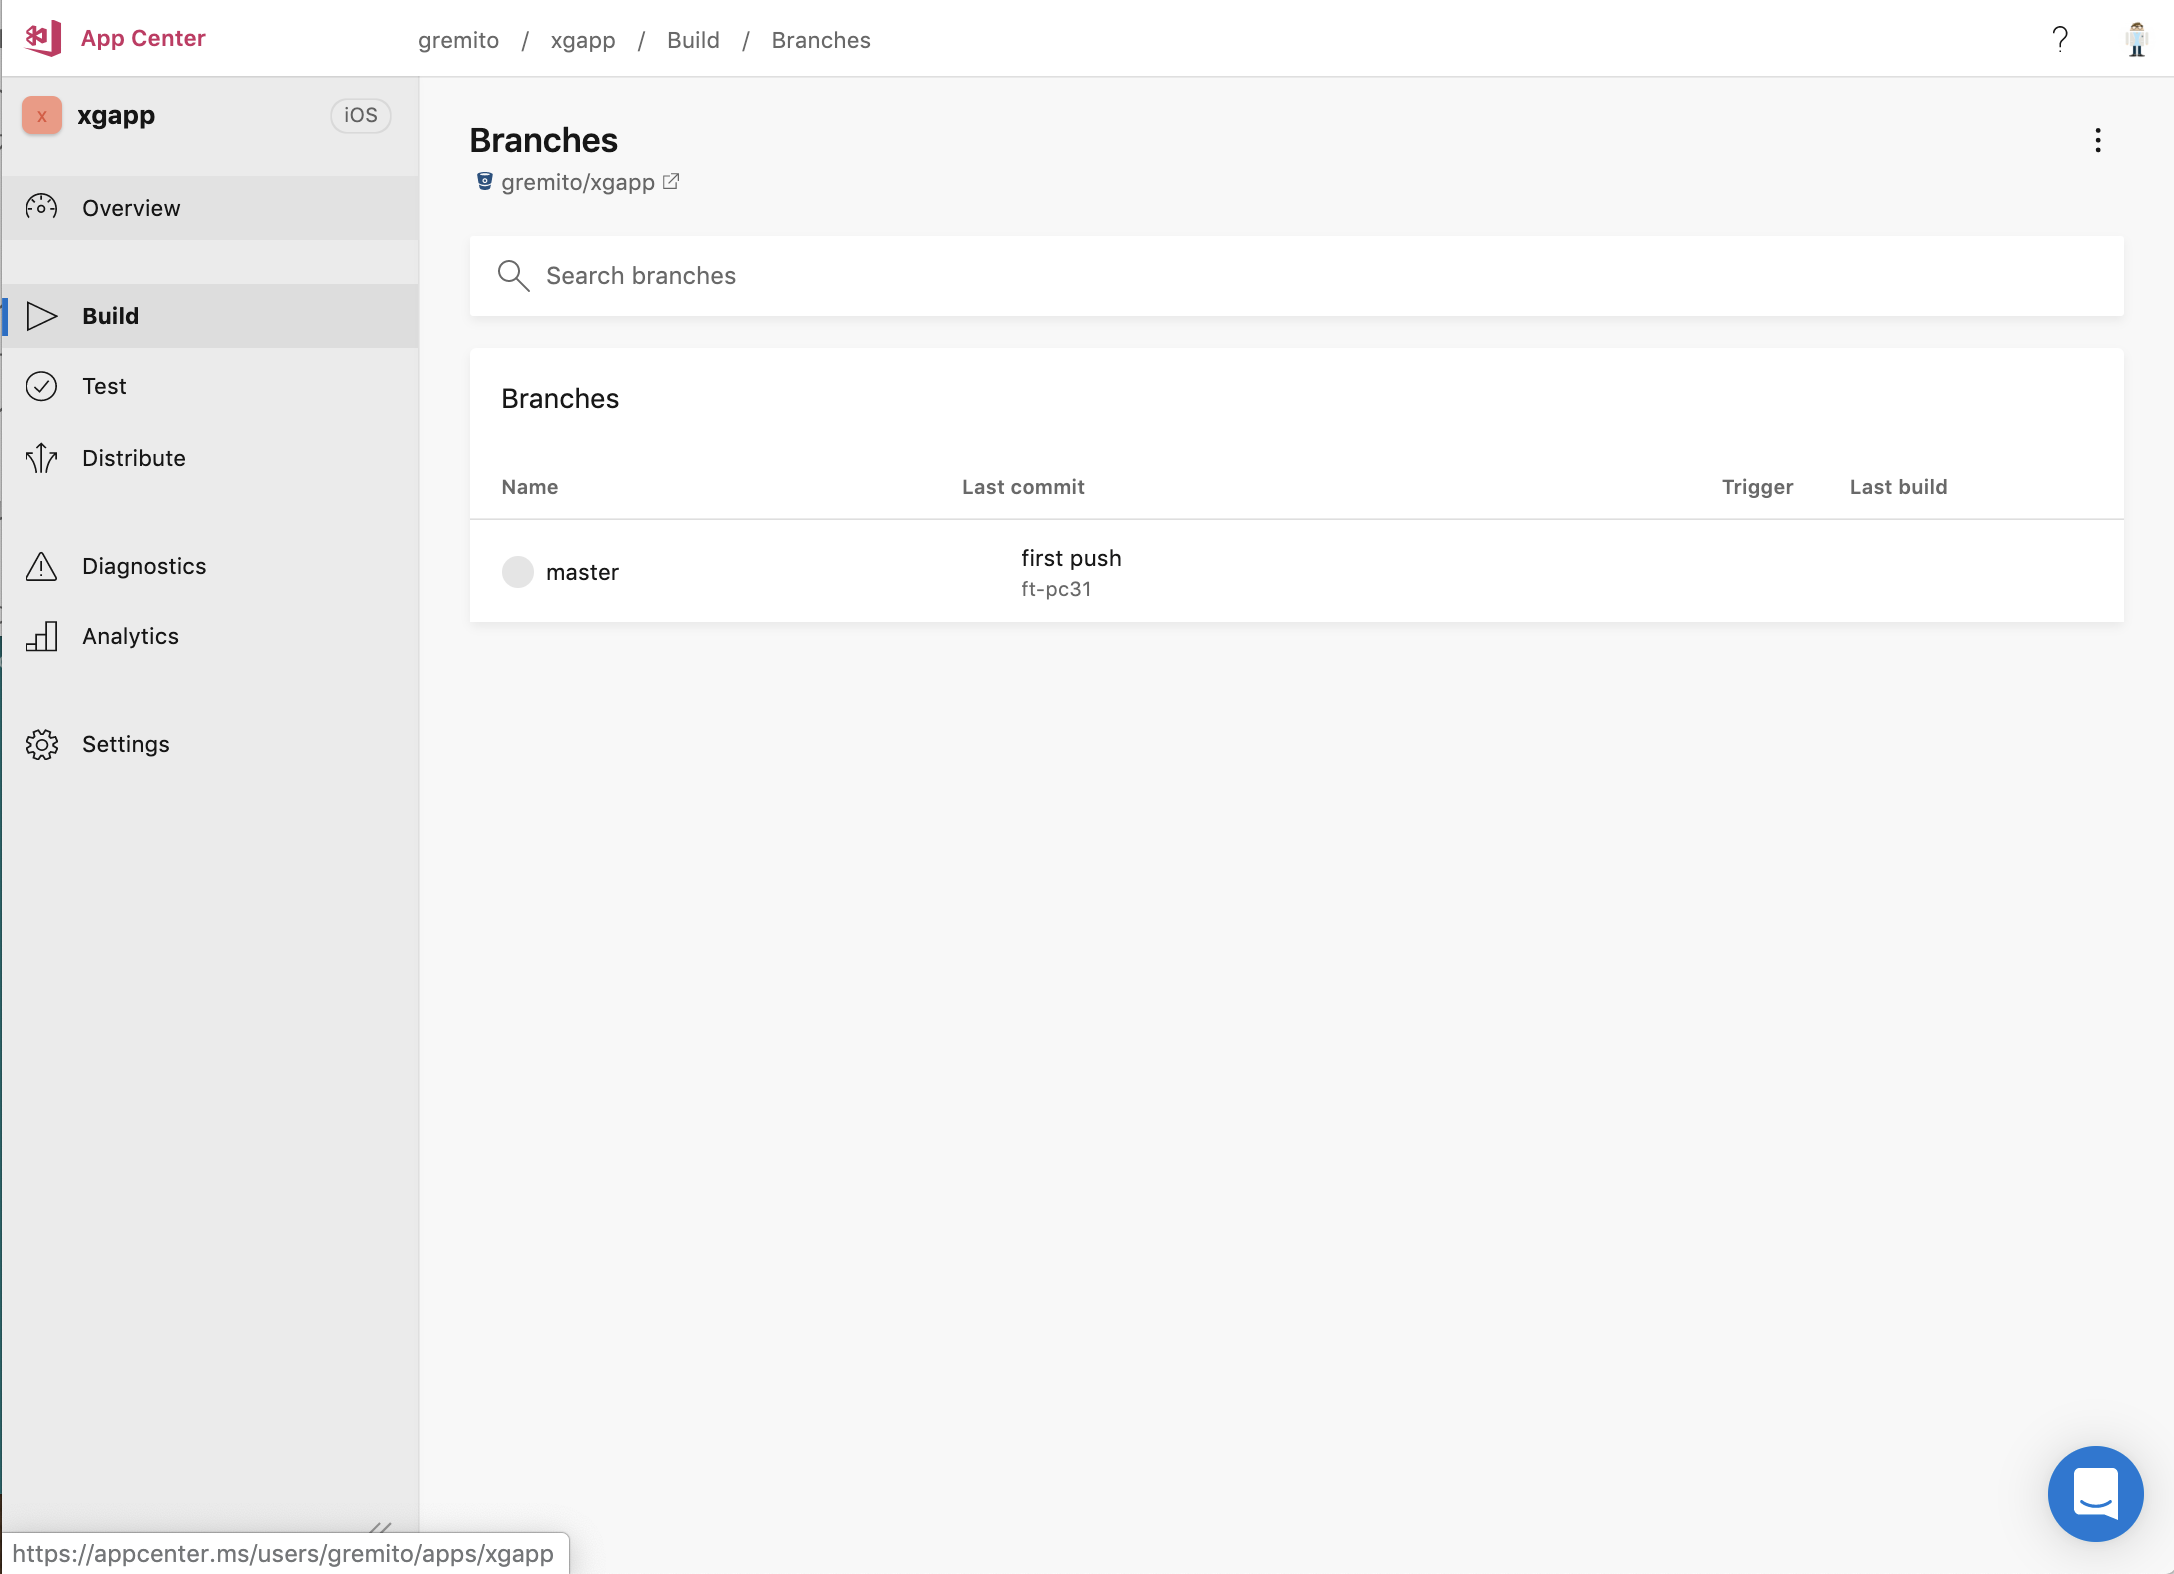Open the help question mark icon
The width and height of the screenshot is (2174, 1574).
[x=2060, y=39]
